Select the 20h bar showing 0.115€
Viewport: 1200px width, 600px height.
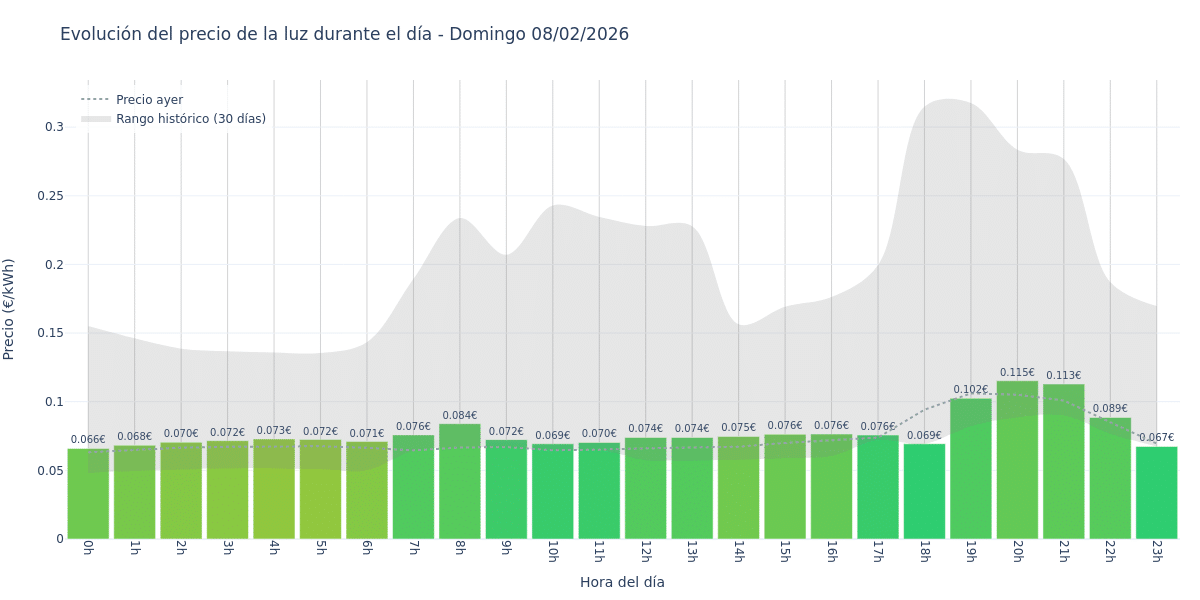click(x=1017, y=460)
